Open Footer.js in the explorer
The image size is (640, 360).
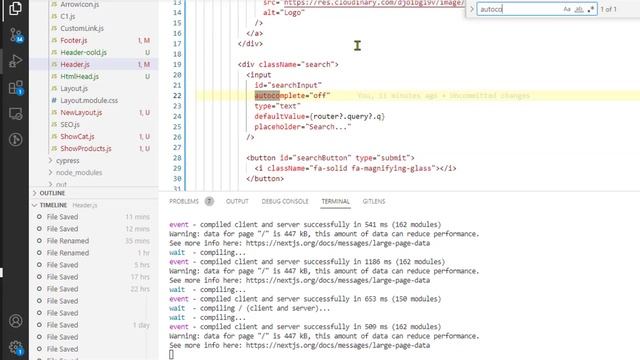tap(74, 40)
